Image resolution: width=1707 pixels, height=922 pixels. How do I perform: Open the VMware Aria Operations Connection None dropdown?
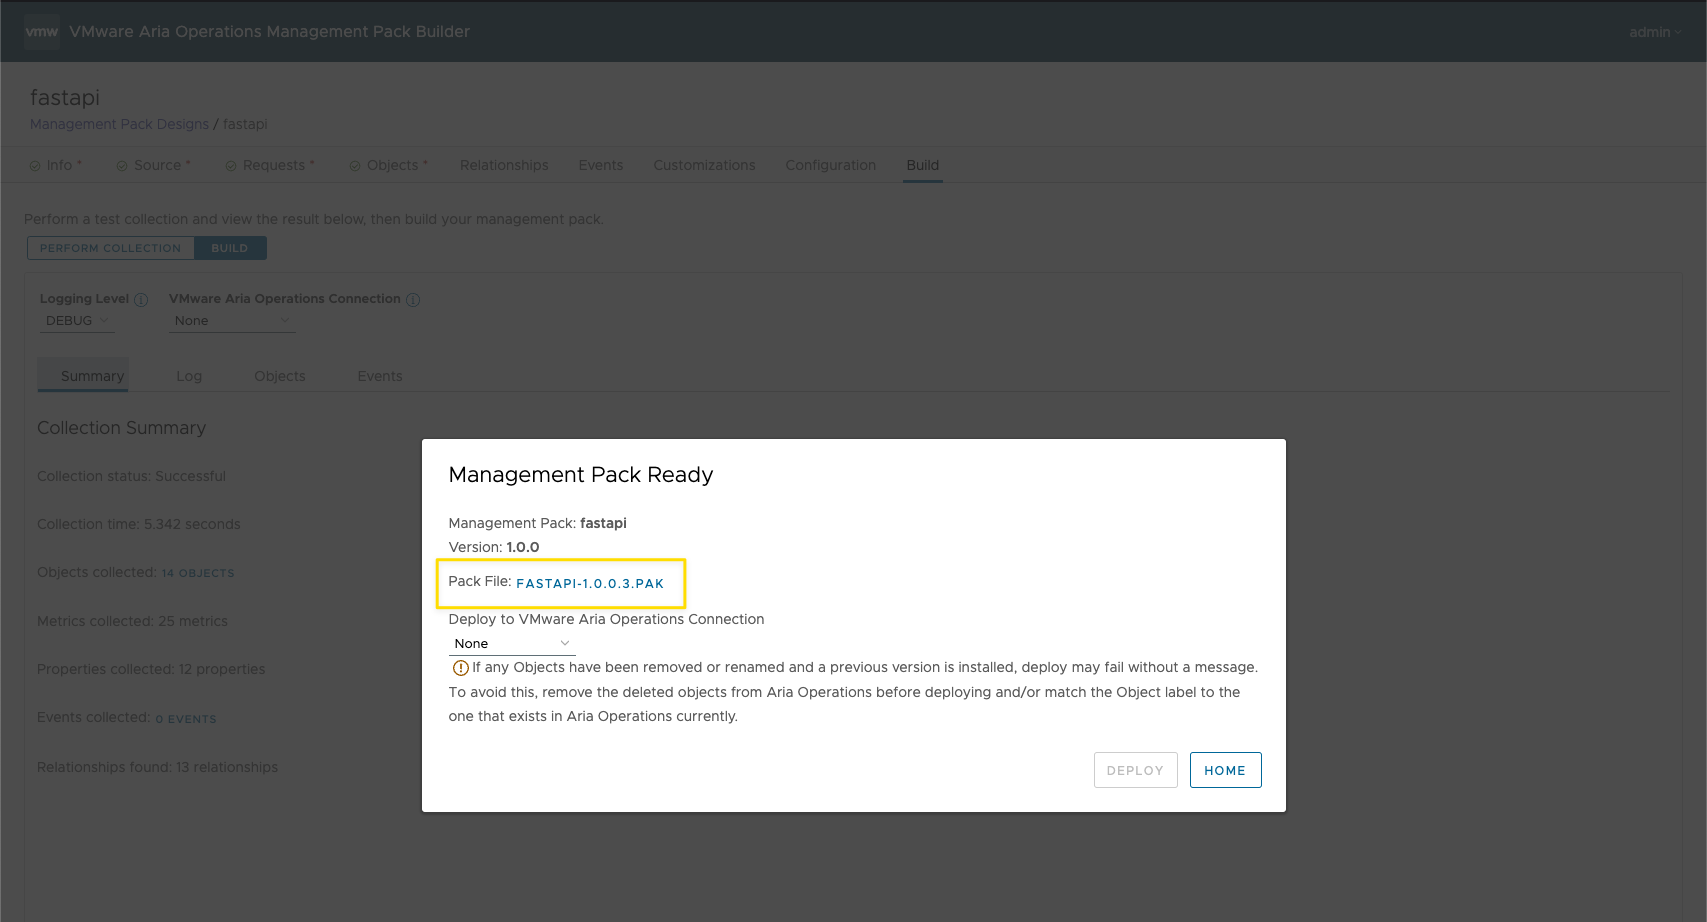[231, 321]
